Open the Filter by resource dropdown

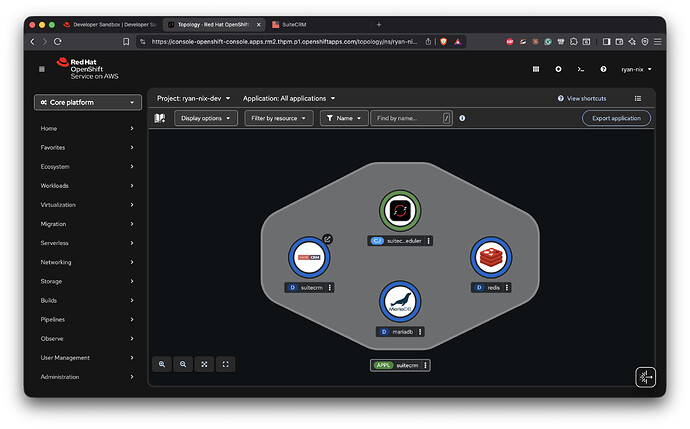[279, 118]
